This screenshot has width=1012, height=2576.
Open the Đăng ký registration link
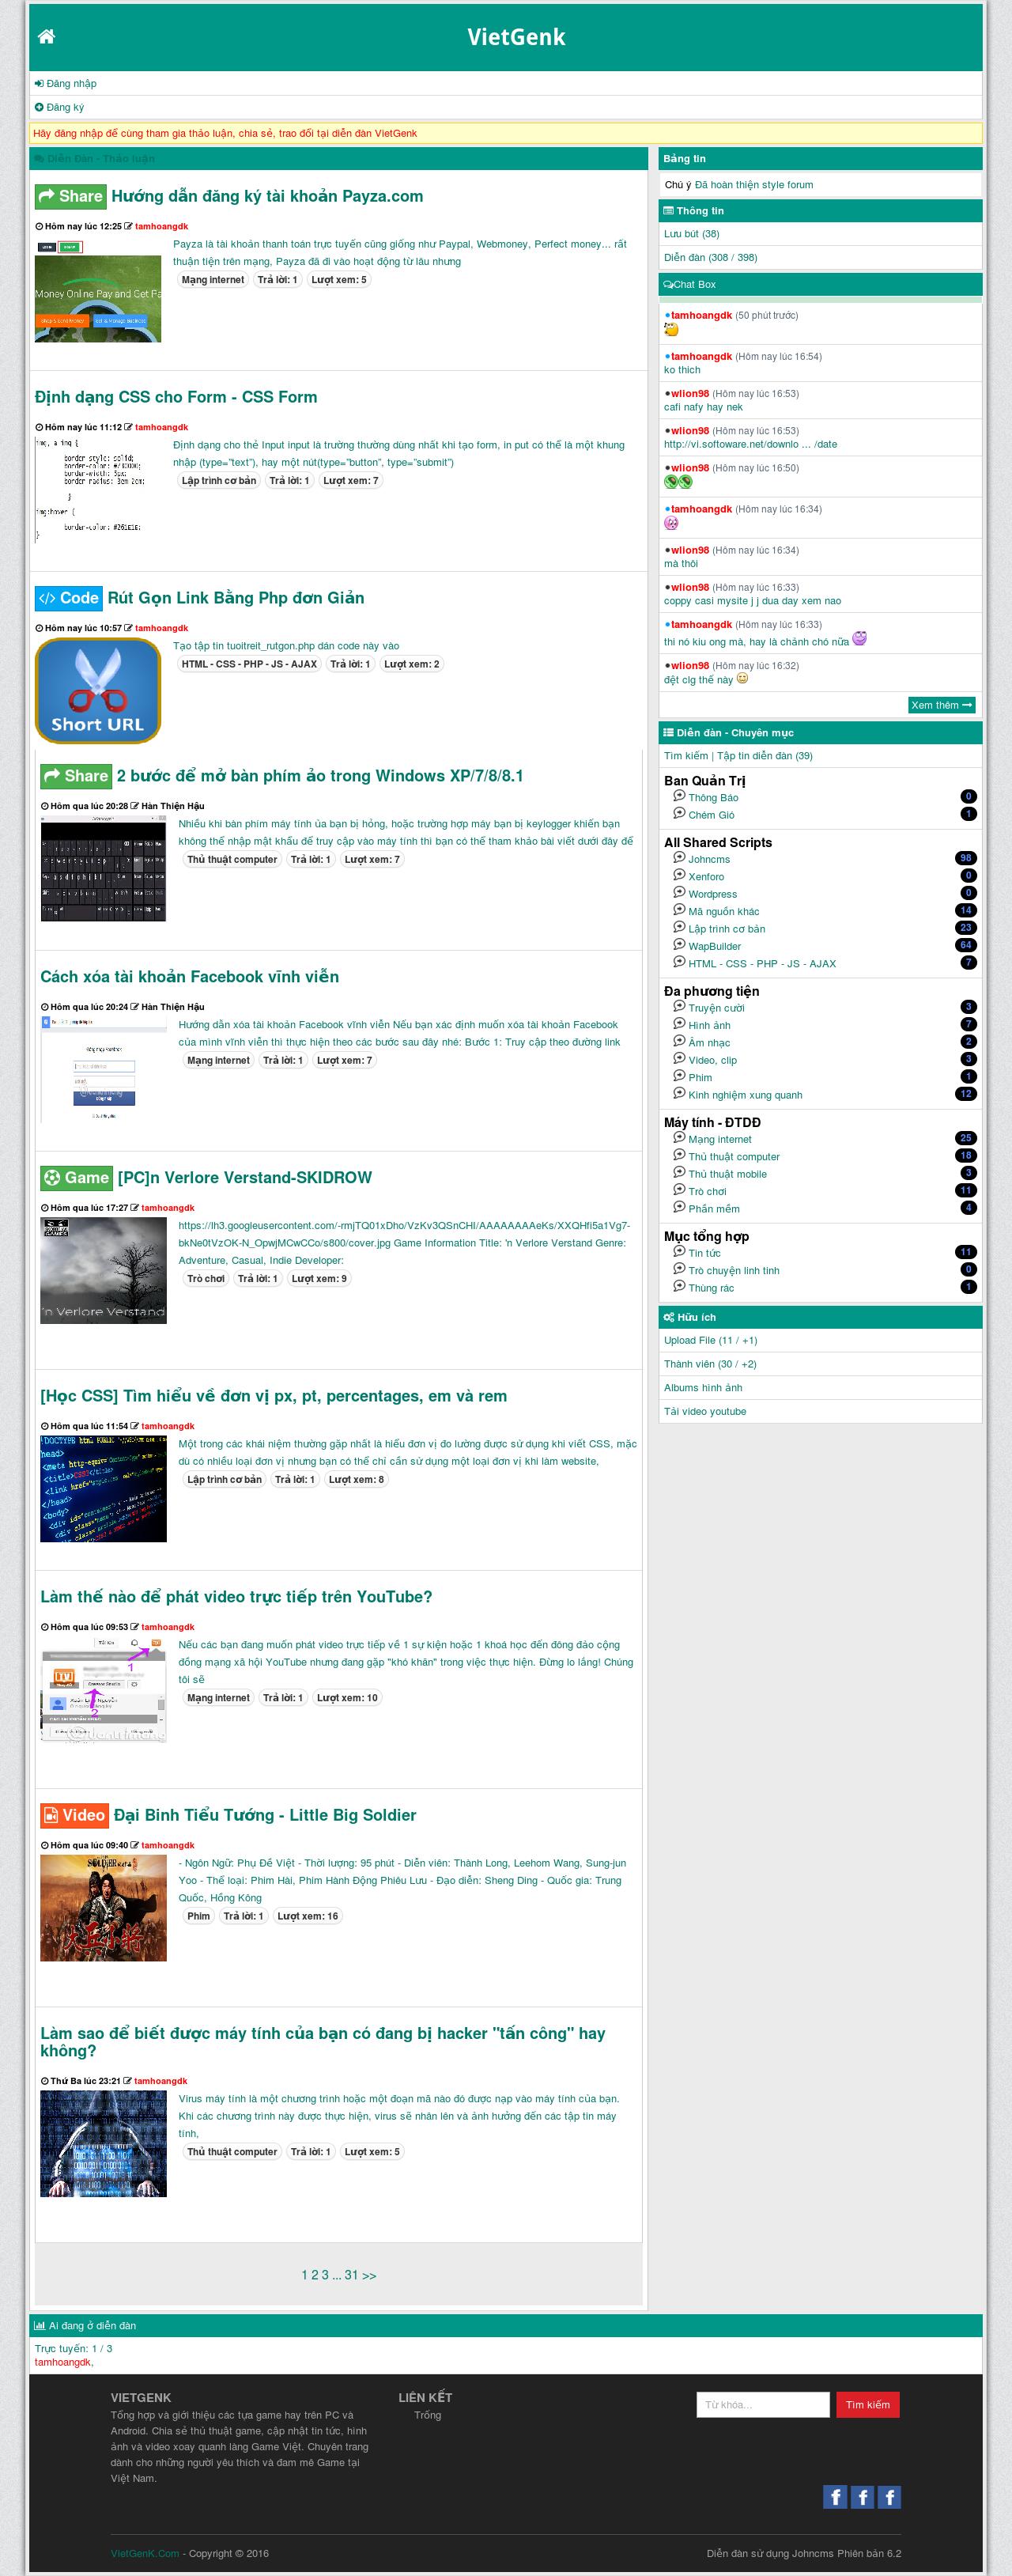pos(64,108)
